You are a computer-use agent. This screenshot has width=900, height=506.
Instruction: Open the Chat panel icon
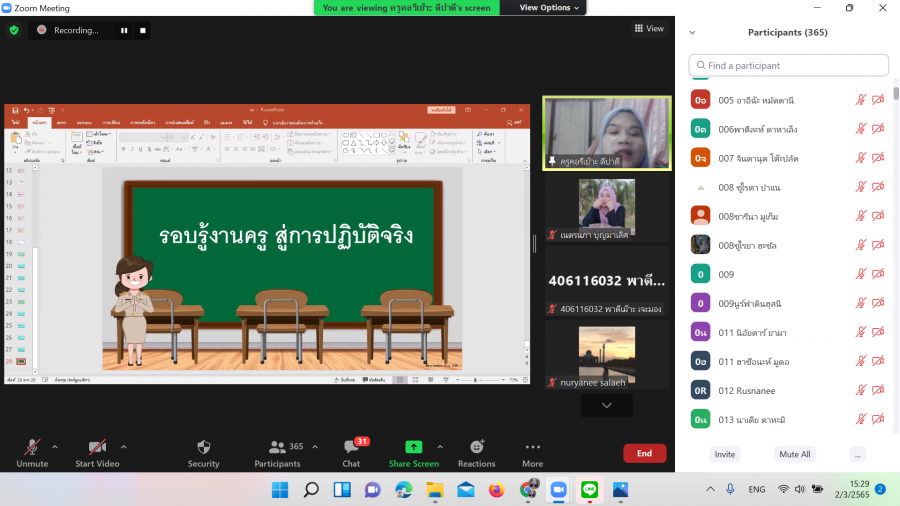click(x=351, y=447)
